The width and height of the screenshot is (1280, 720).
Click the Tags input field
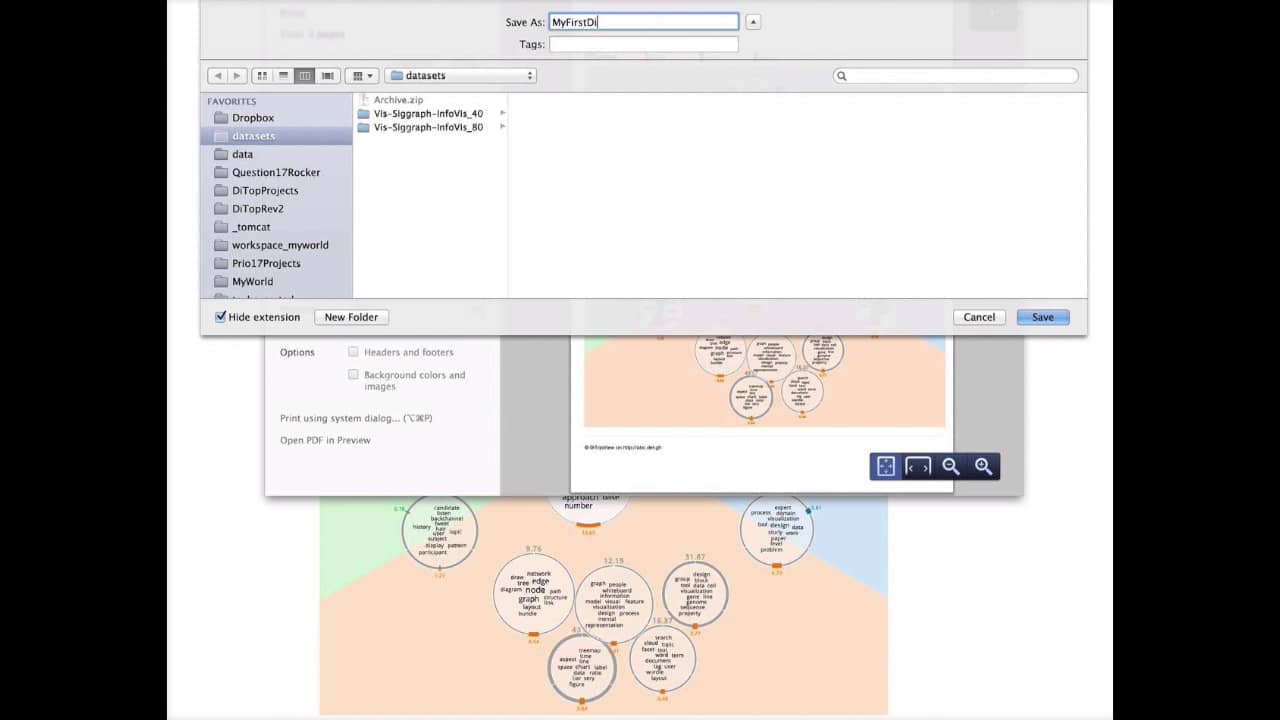pyautogui.click(x=644, y=44)
